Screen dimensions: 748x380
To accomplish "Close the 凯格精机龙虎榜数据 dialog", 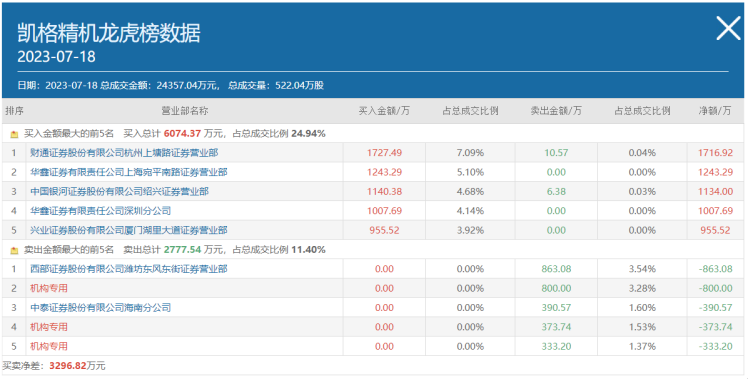I will point(728,29).
